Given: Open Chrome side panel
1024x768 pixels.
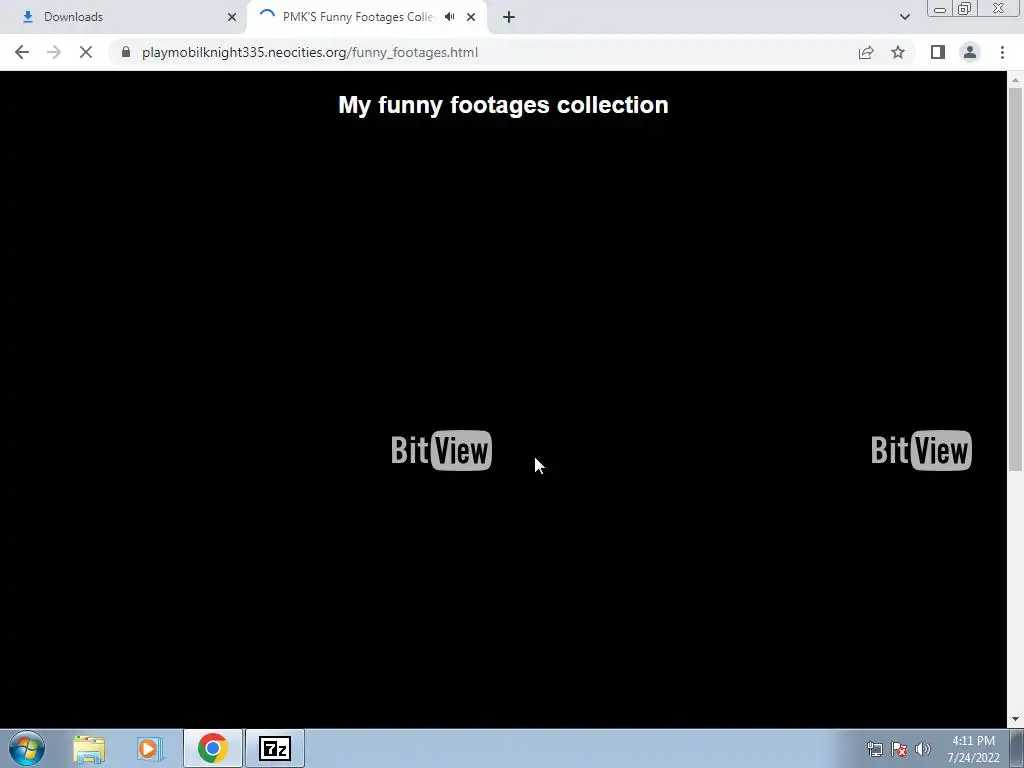Looking at the screenshot, I should tap(938, 52).
